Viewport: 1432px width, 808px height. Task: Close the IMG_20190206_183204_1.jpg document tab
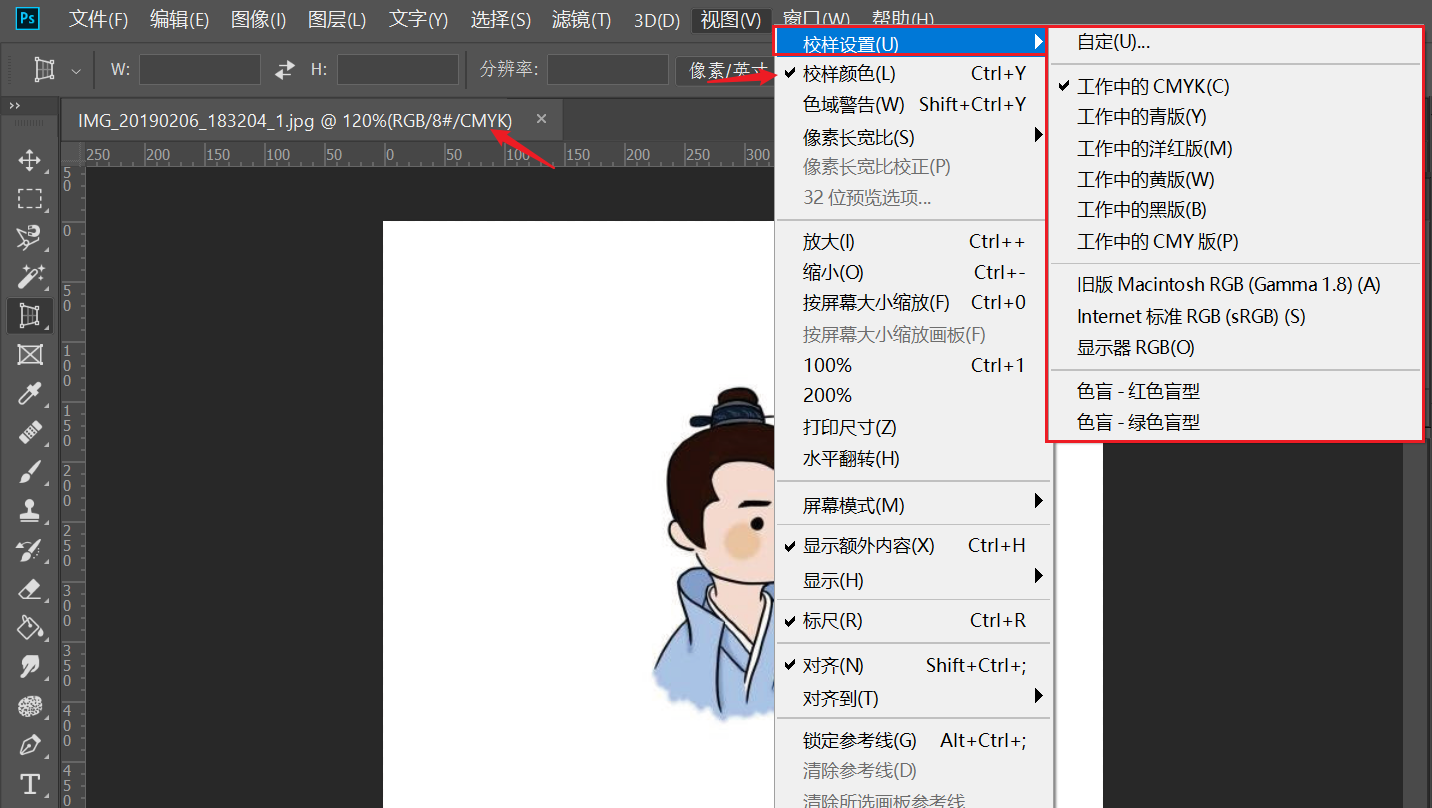click(541, 118)
